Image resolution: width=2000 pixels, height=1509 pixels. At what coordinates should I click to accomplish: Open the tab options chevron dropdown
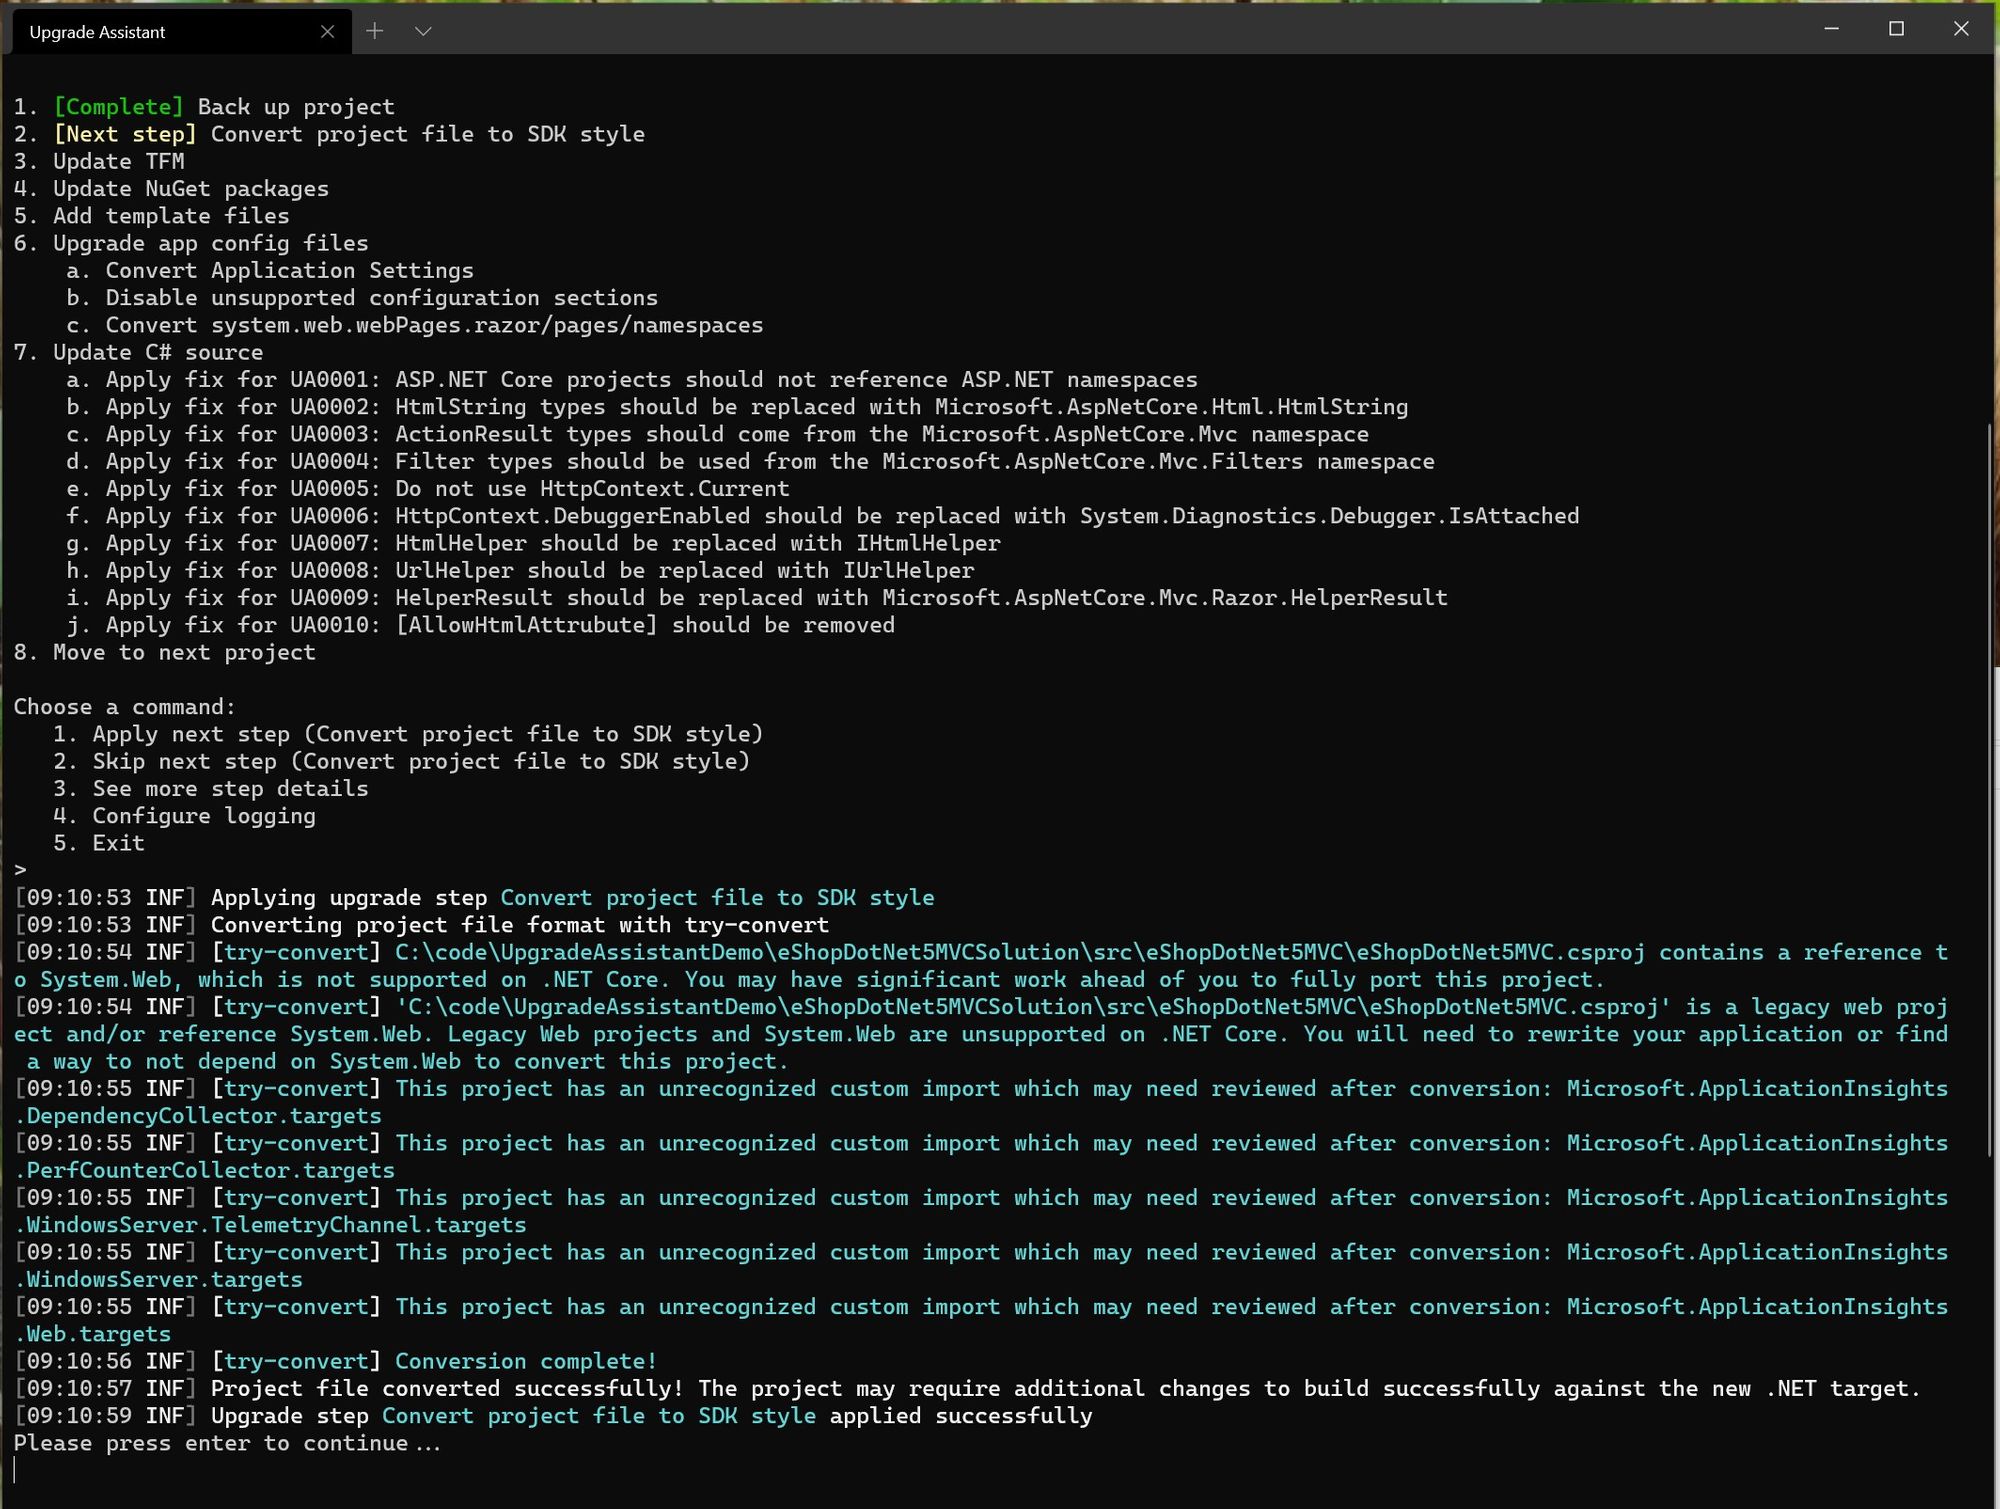pyautogui.click(x=423, y=31)
